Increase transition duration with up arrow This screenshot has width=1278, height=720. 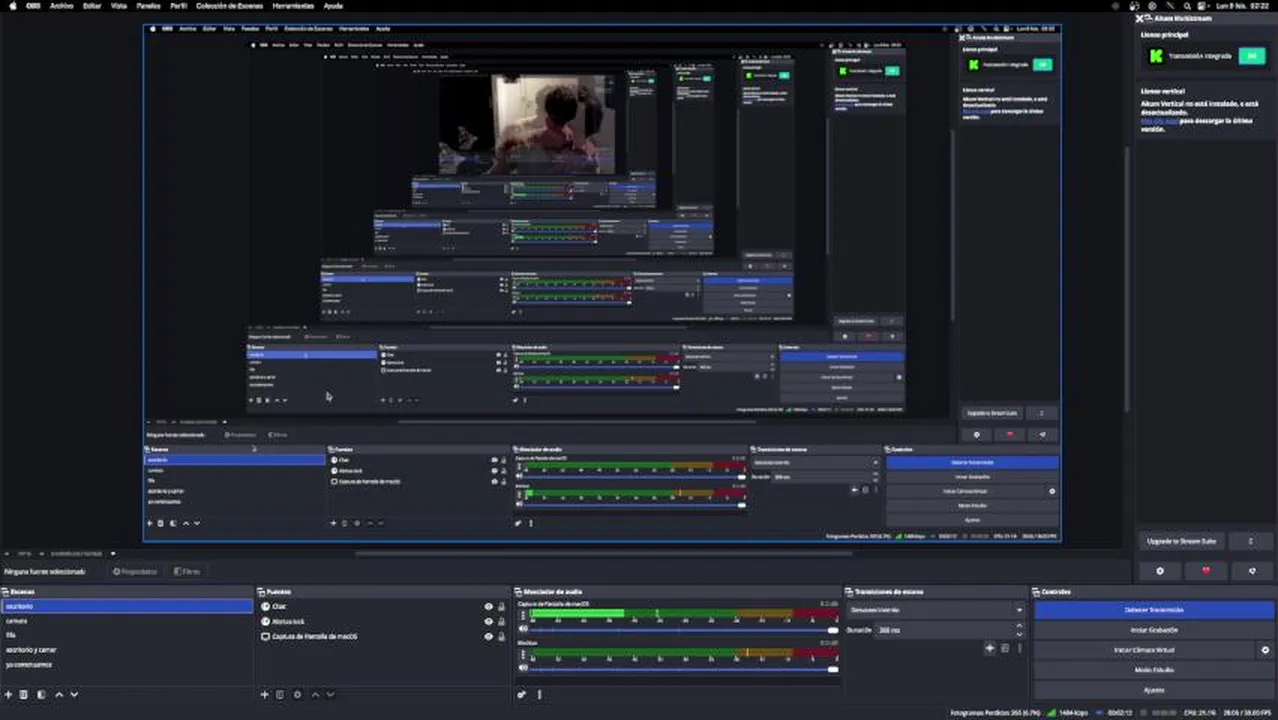pyautogui.click(x=1019, y=626)
